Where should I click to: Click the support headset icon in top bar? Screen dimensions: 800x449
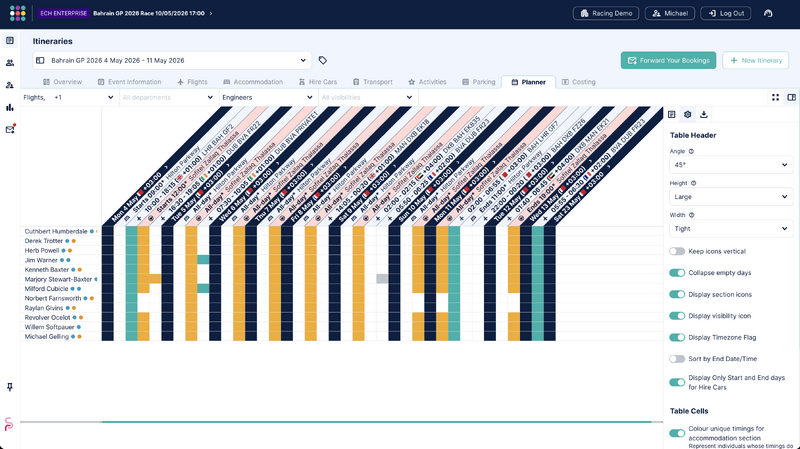pyautogui.click(x=768, y=13)
